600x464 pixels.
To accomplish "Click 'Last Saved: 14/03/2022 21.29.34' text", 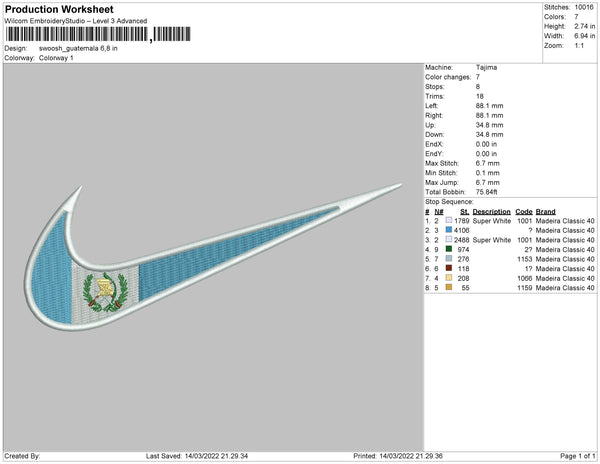I will coord(197,456).
